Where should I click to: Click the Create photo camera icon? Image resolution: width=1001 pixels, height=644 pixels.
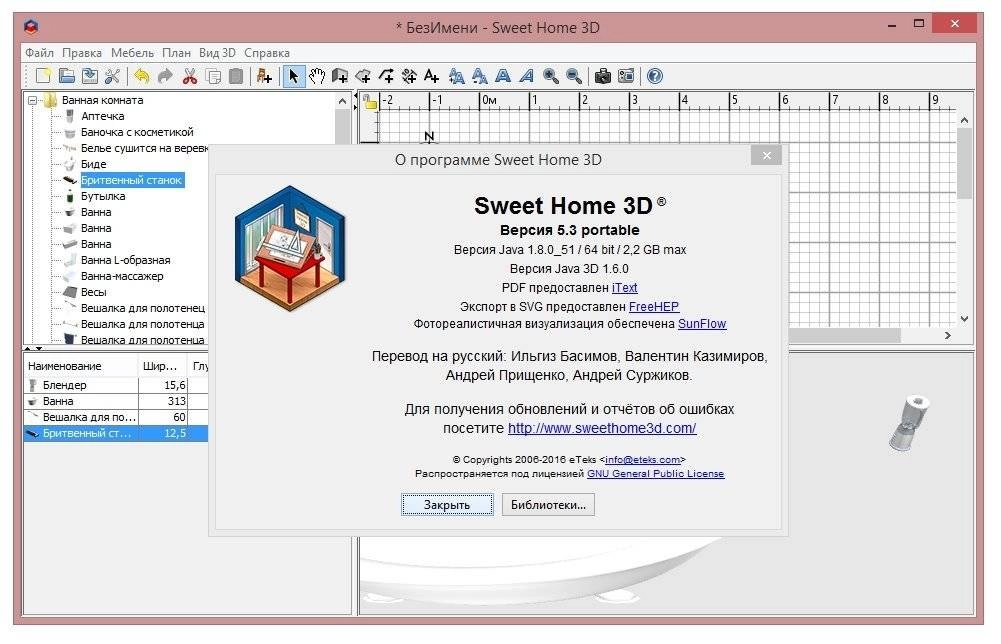click(x=603, y=76)
